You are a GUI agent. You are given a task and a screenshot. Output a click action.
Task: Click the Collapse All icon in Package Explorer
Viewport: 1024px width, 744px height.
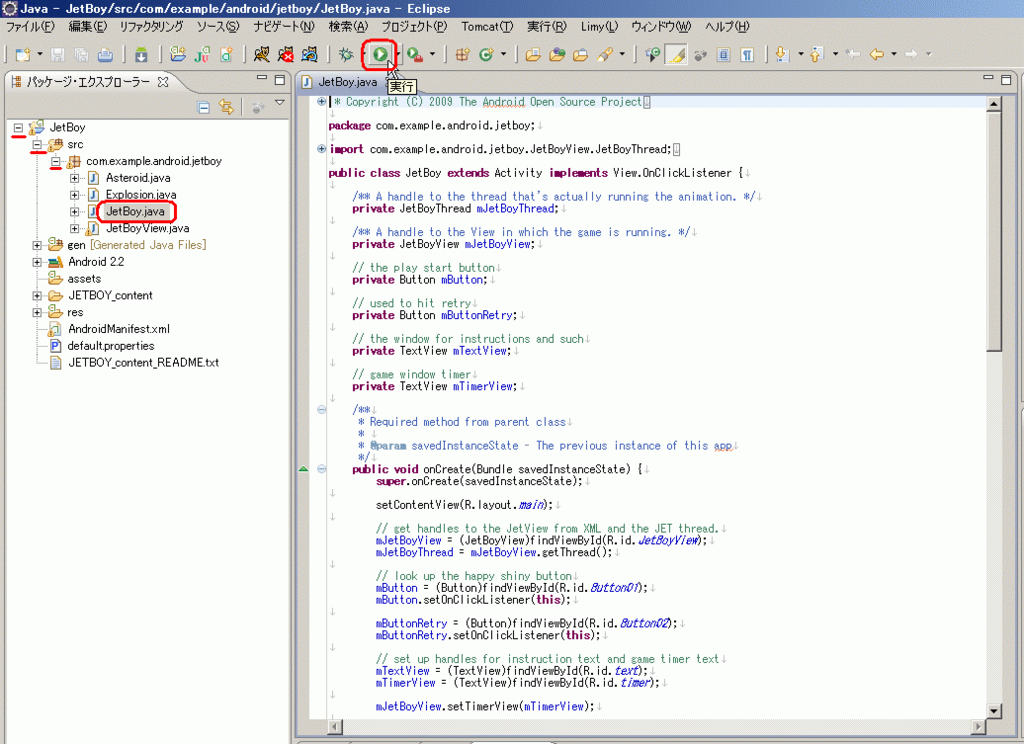(204, 107)
